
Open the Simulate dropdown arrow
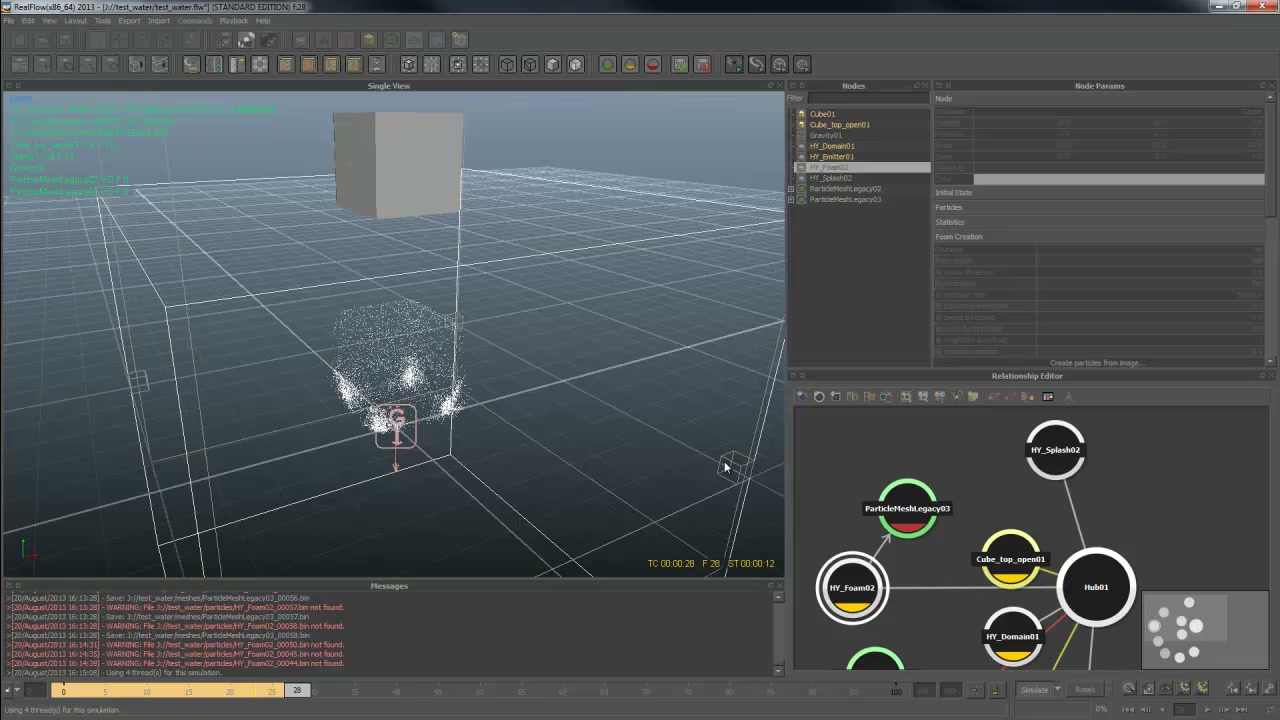click(1058, 689)
